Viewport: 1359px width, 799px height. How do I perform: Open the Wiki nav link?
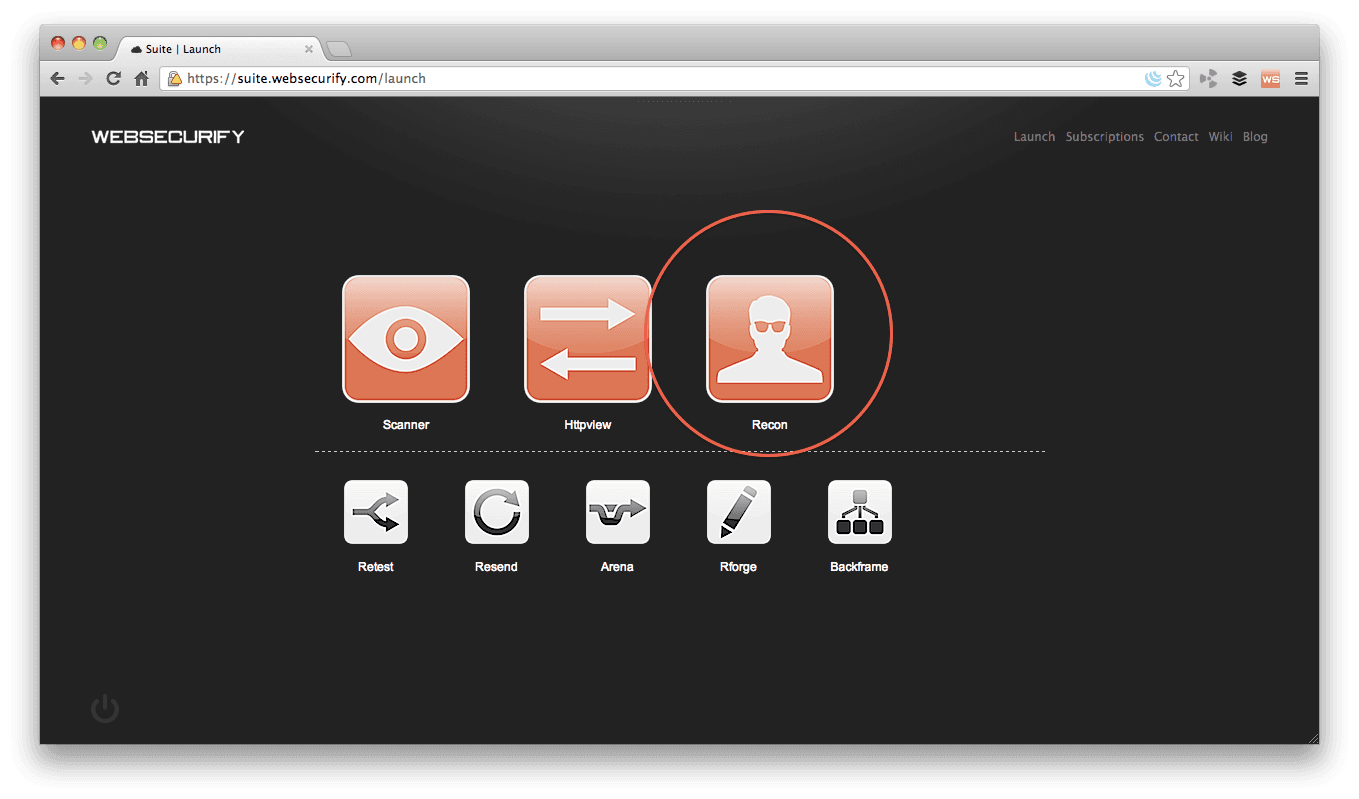pos(1220,137)
